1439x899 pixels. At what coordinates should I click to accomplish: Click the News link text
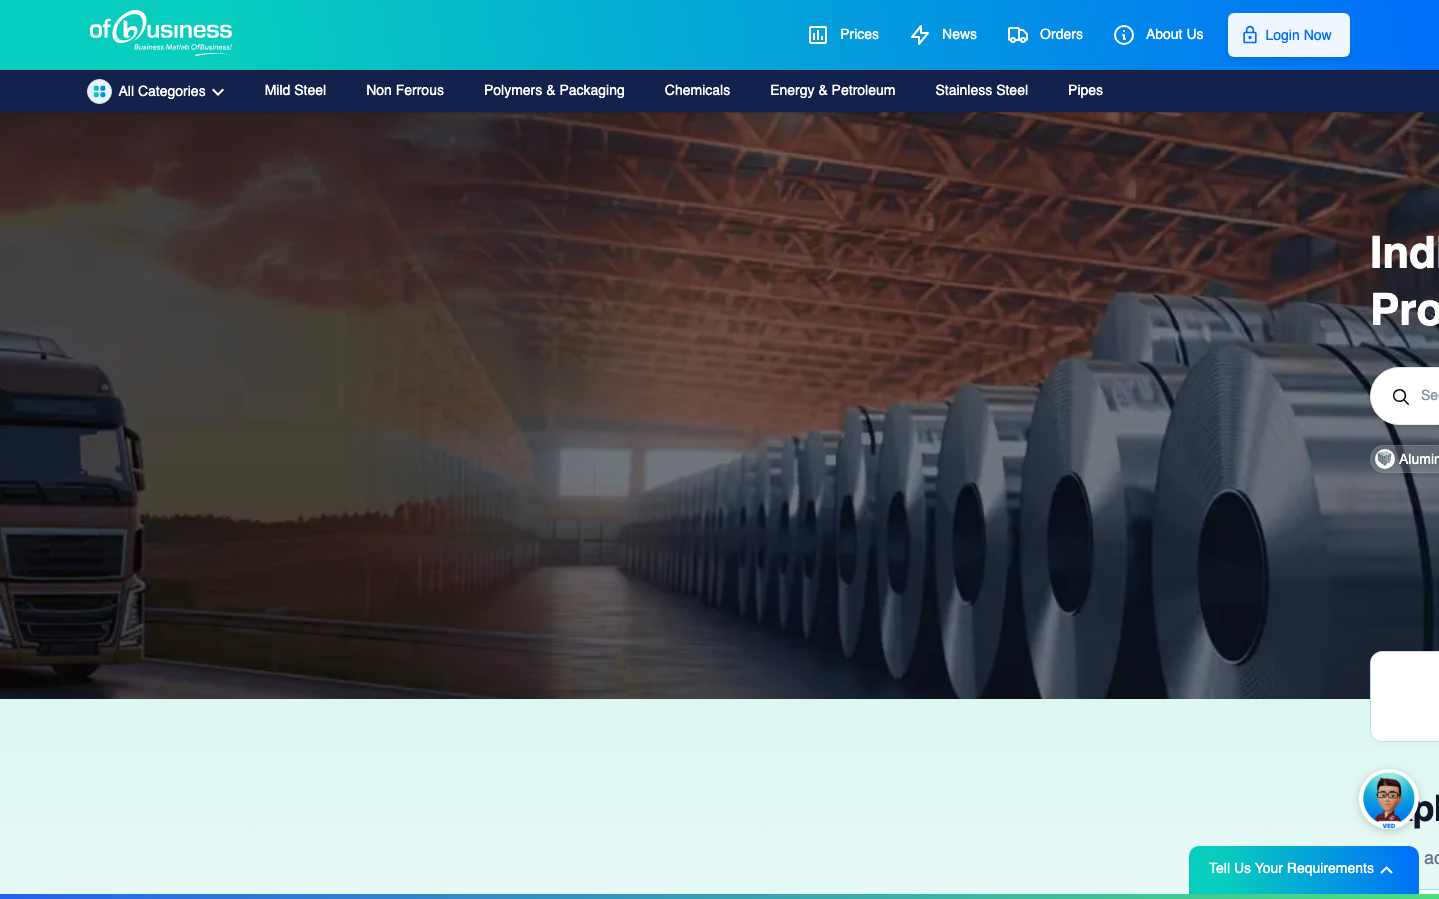(959, 34)
